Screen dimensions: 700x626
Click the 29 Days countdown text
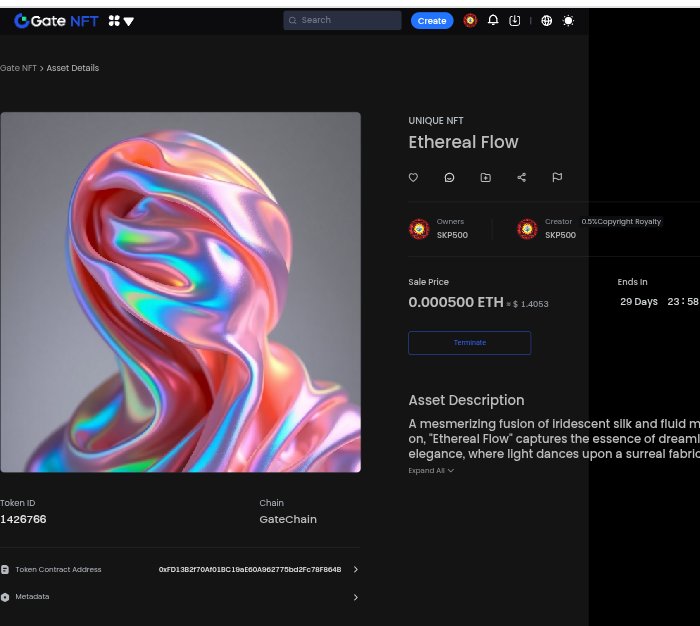click(x=639, y=302)
